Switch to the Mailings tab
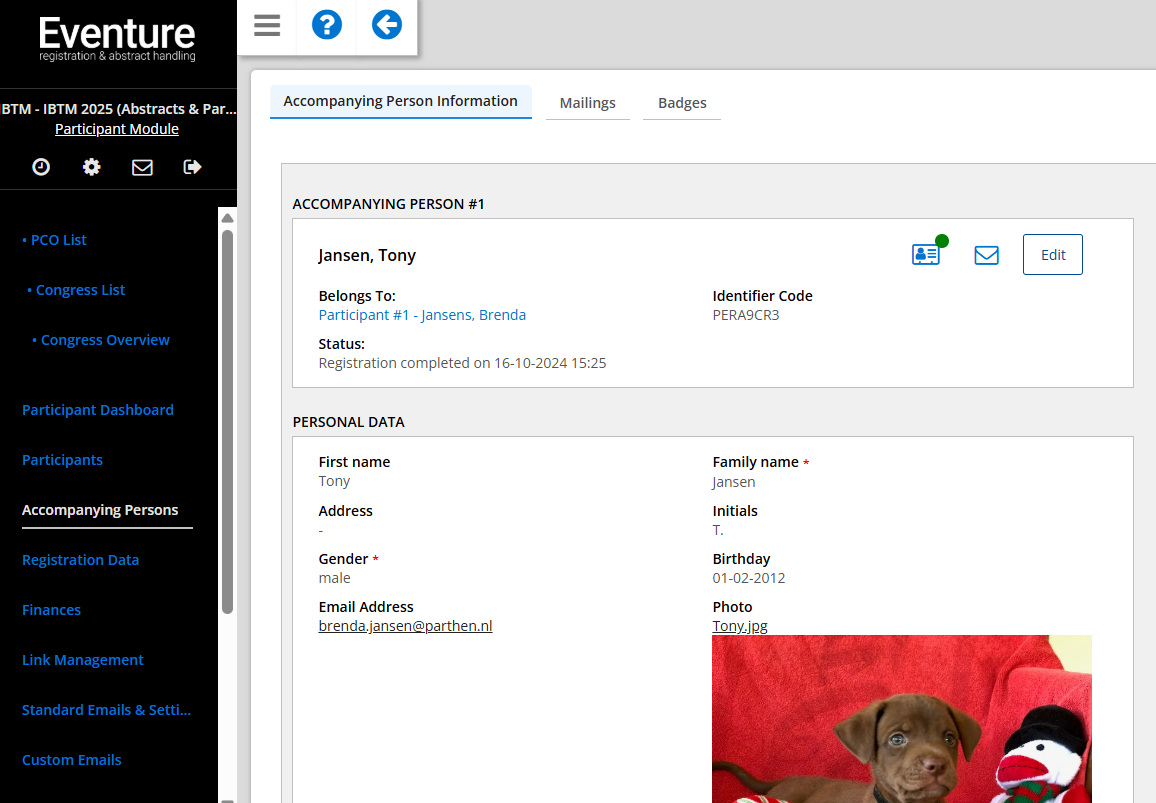The width and height of the screenshot is (1156, 803). click(x=587, y=103)
